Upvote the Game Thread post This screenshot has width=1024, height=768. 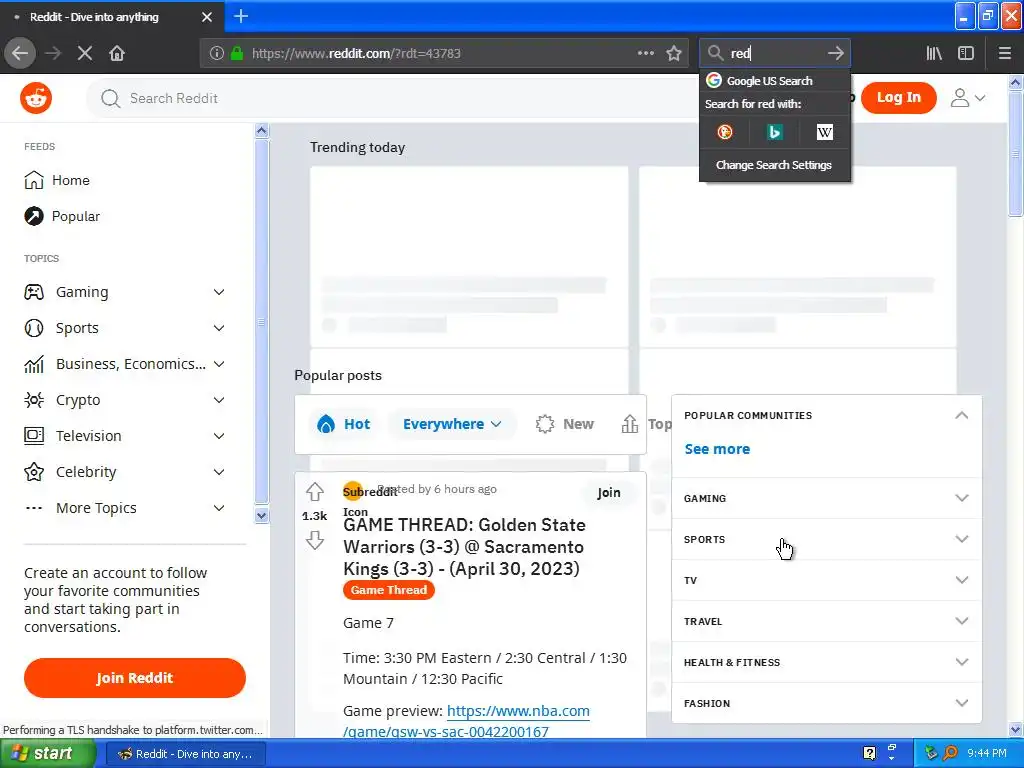pos(315,492)
